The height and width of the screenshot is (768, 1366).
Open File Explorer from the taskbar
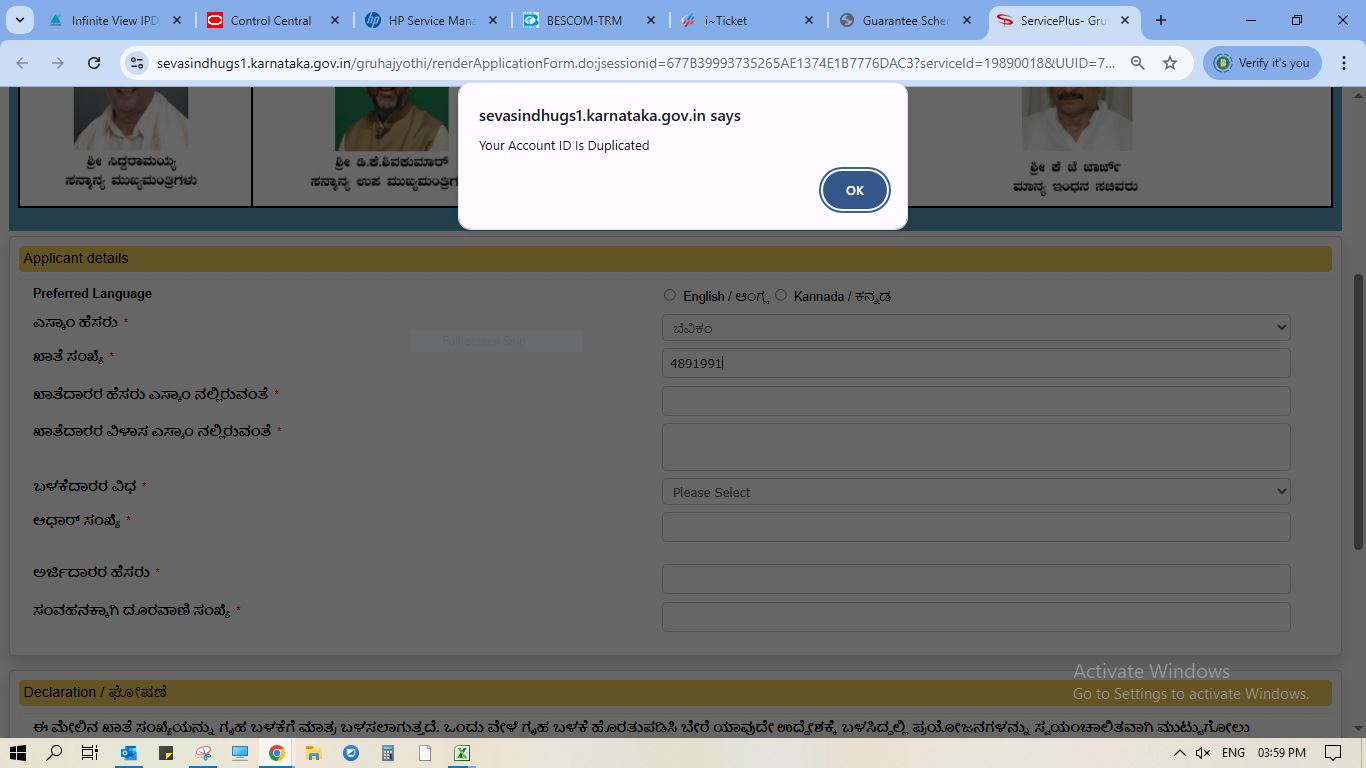314,753
